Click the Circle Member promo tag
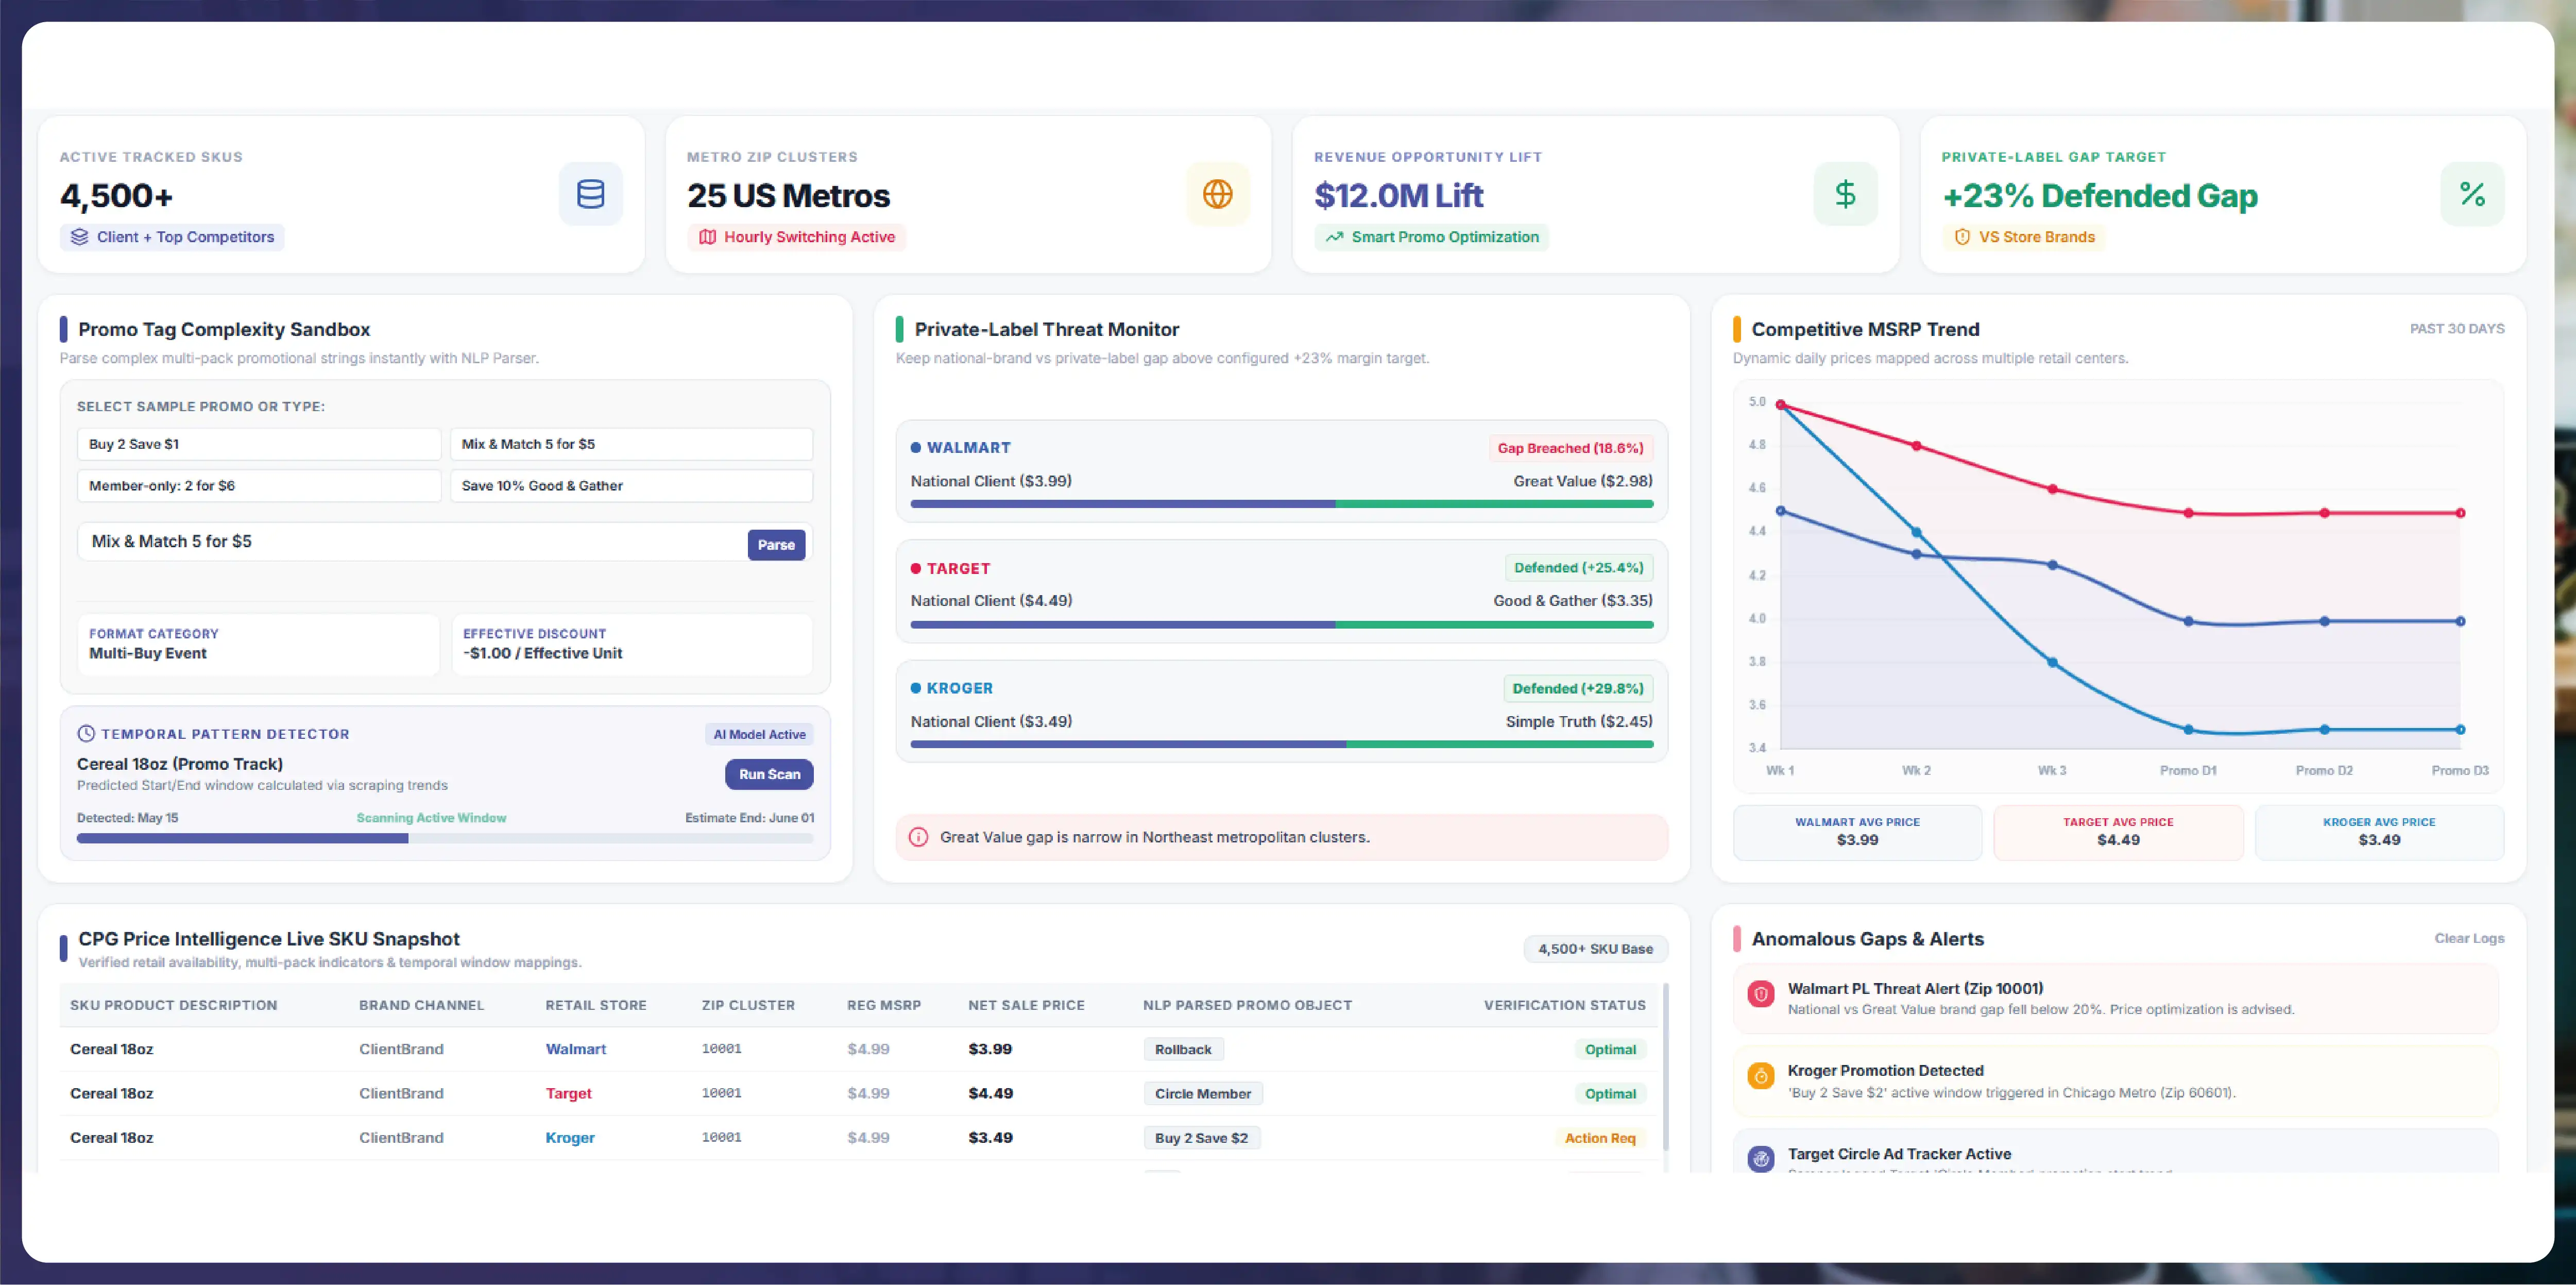The image size is (2576, 1285). (1203, 1093)
